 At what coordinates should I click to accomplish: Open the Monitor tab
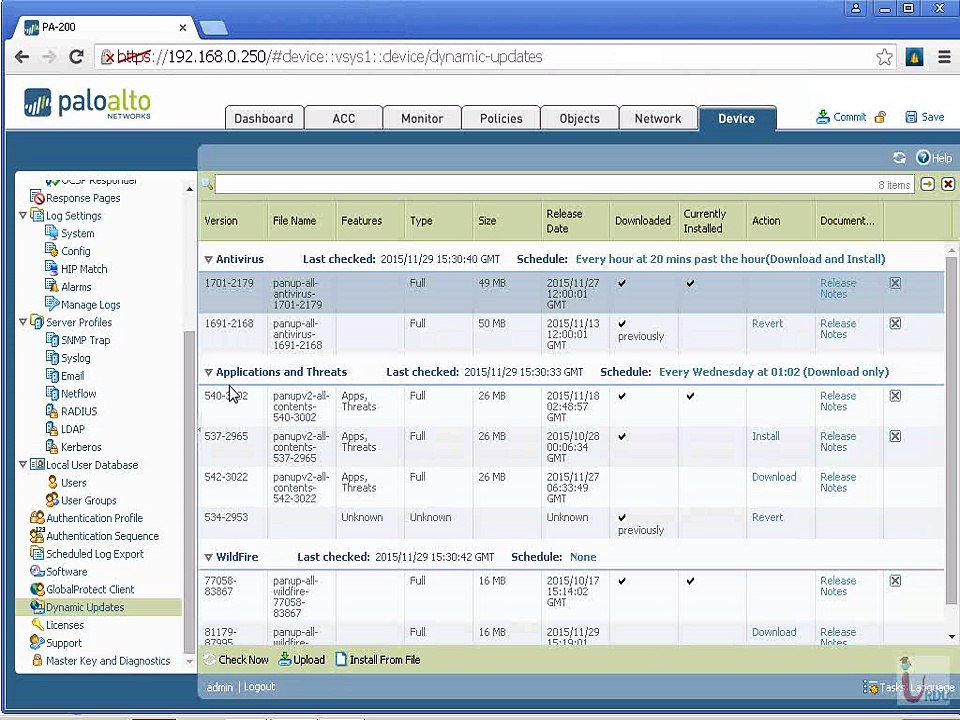point(422,118)
